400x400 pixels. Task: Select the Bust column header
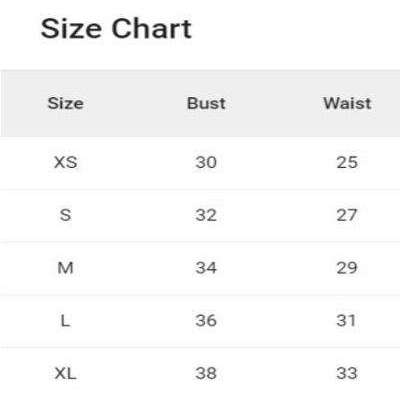[206, 103]
